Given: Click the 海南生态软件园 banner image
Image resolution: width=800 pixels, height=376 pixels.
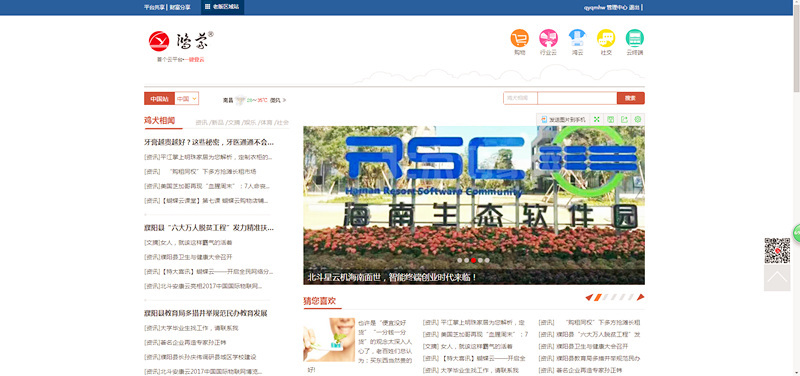Looking at the screenshot, I should [474, 205].
